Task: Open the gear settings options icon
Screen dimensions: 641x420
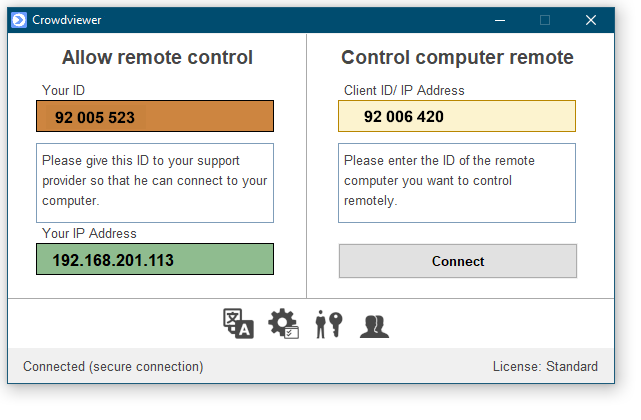Action: point(284,323)
